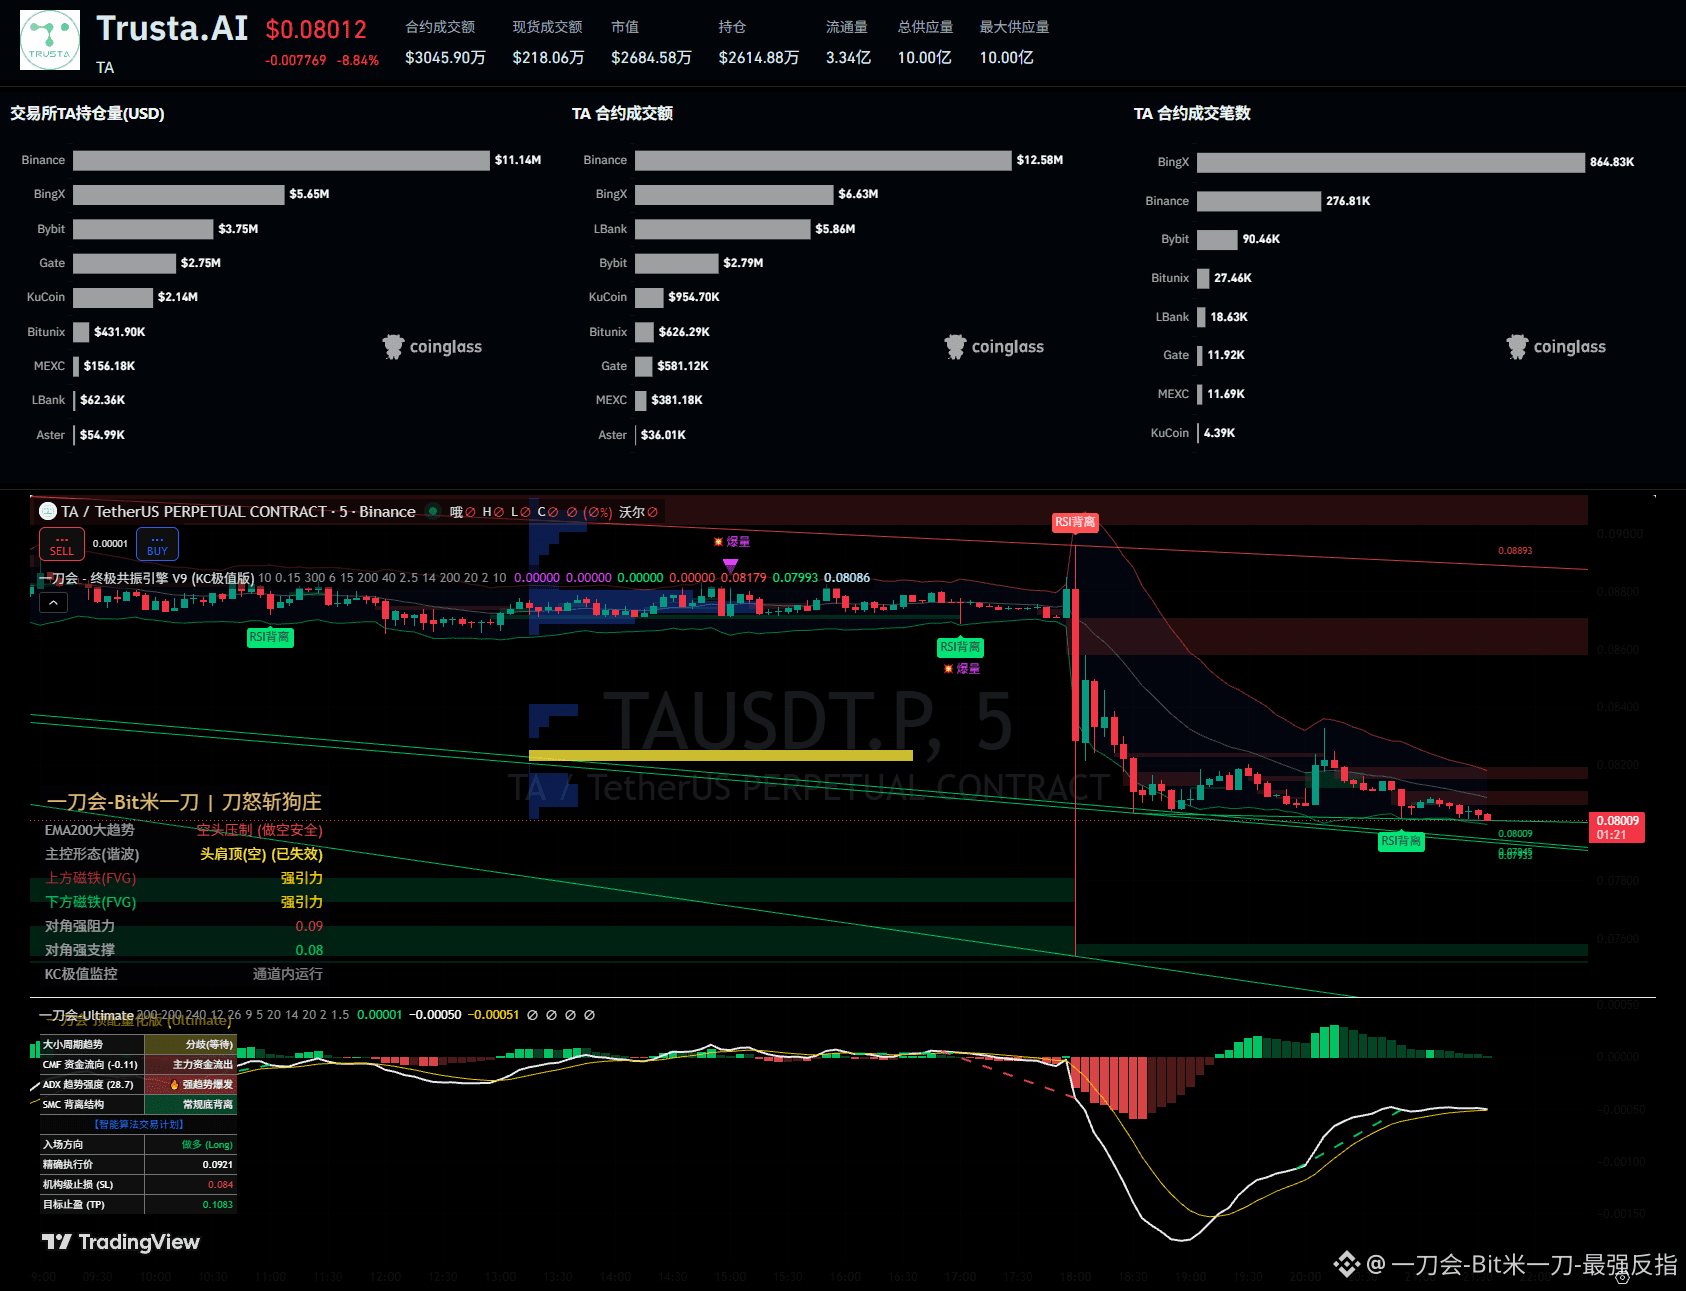Screen dimensions: 1686x1291
Task: Click the KuCoin bar in 交易所TA持仓量 chart
Action: tap(113, 297)
